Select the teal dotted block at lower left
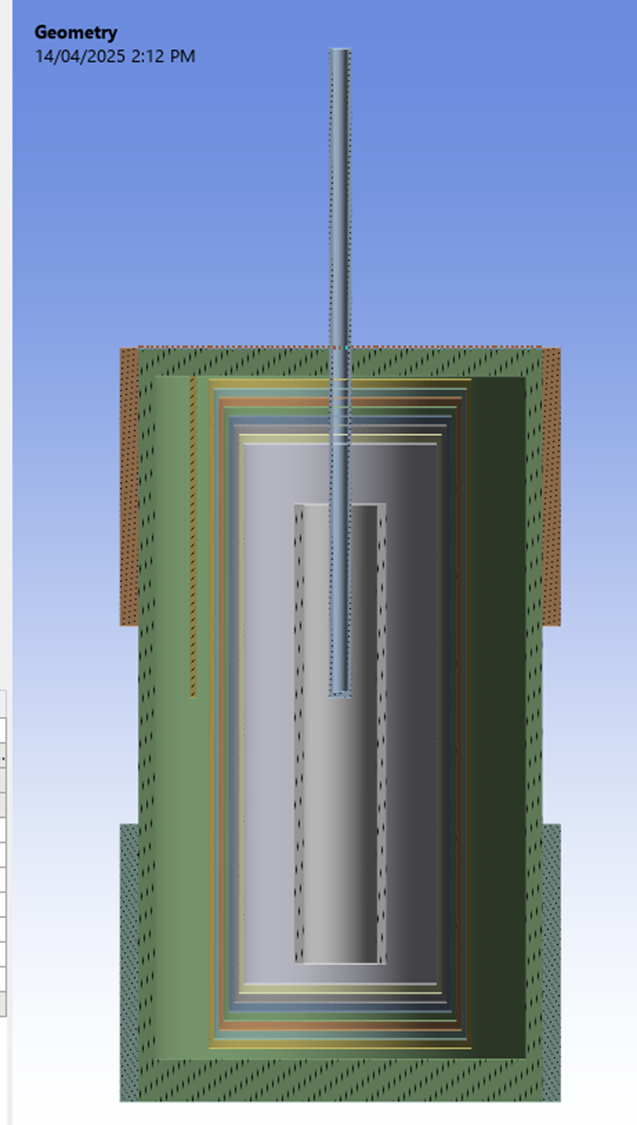Image resolution: width=637 pixels, height=1125 pixels. pos(129,961)
